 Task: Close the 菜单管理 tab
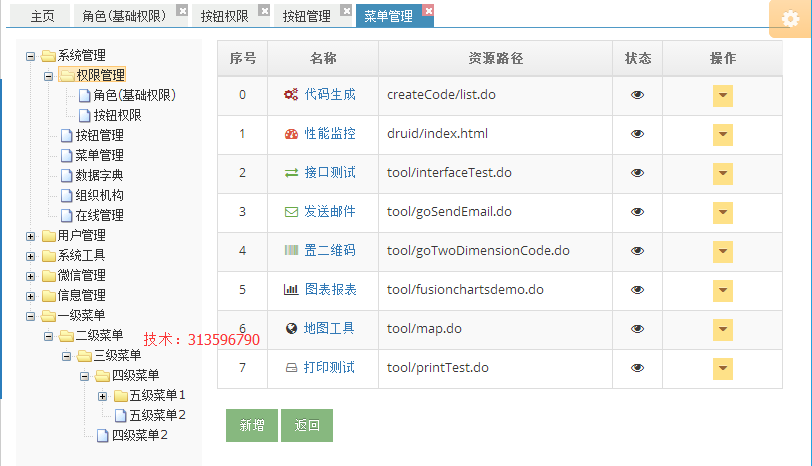(428, 10)
